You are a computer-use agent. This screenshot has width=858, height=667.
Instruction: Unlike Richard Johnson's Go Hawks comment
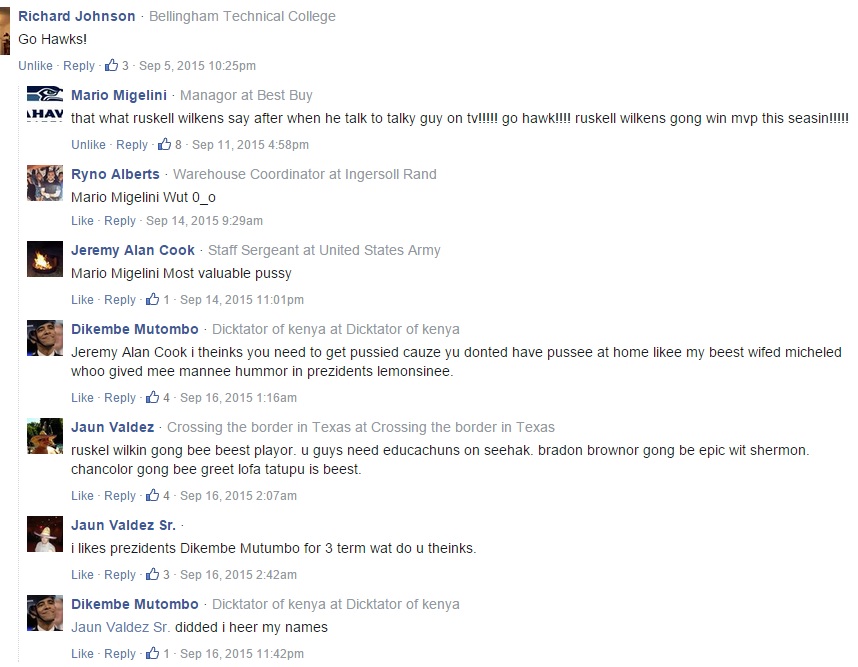pyautogui.click(x=36, y=66)
